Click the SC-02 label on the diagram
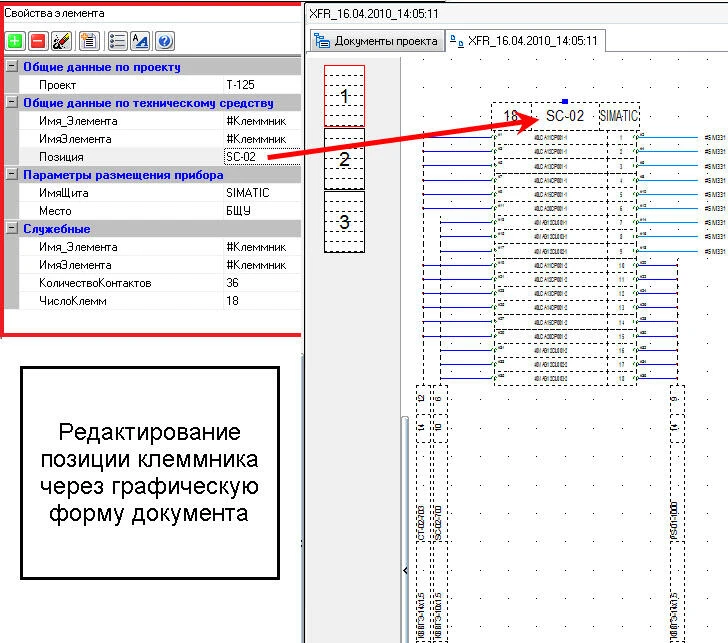The width and height of the screenshot is (728, 643). tap(564, 116)
